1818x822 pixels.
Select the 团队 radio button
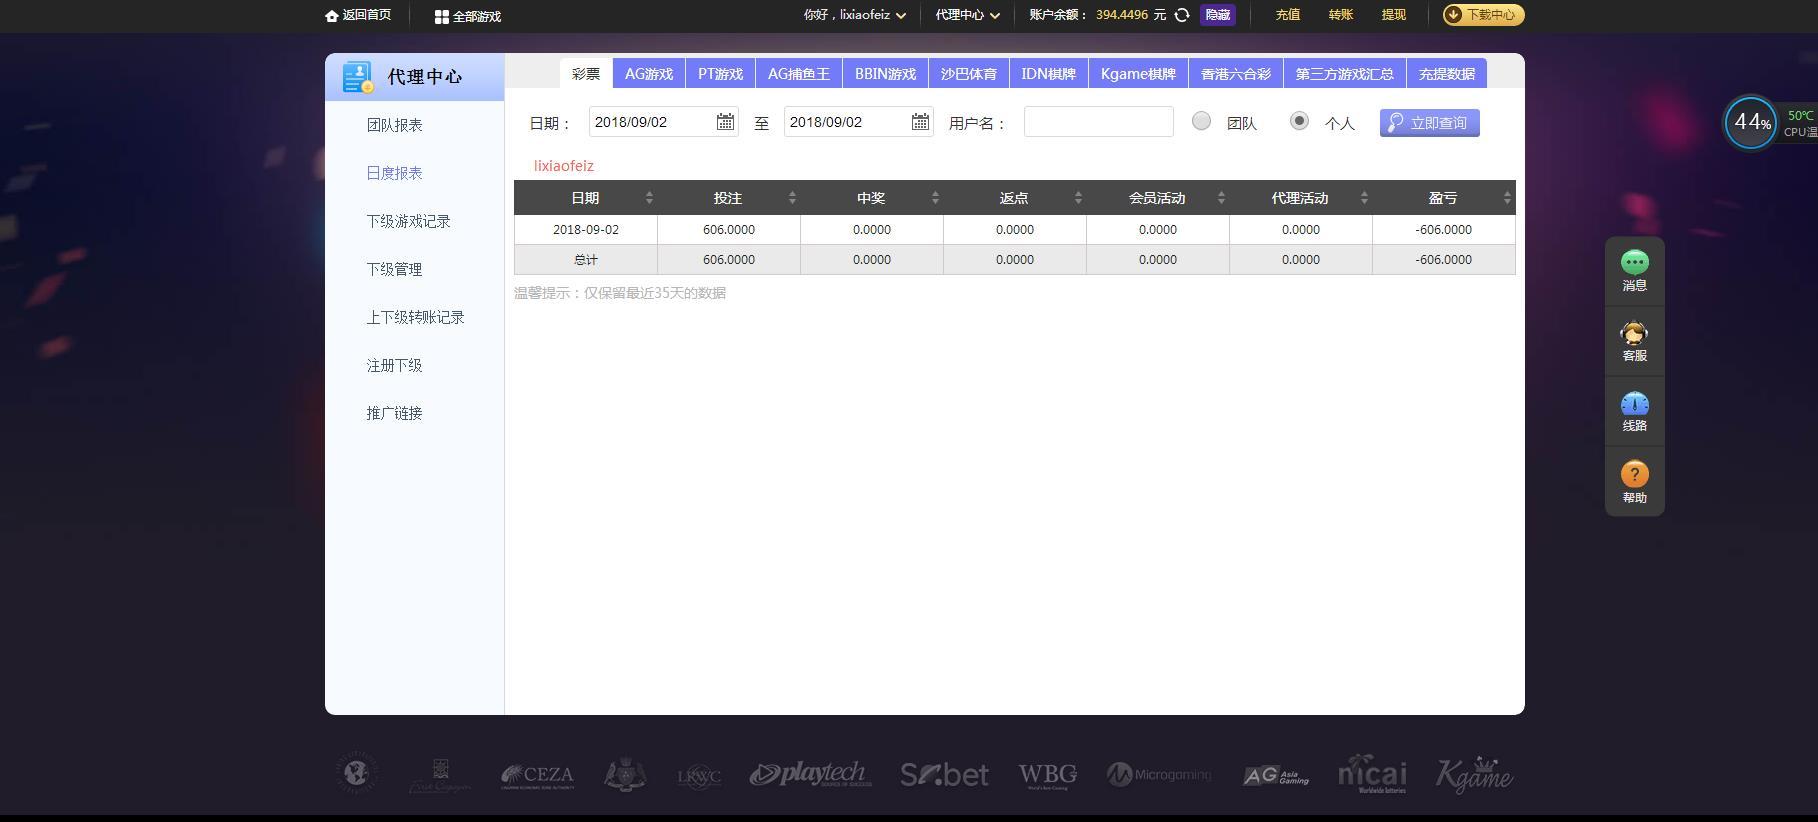click(1201, 121)
